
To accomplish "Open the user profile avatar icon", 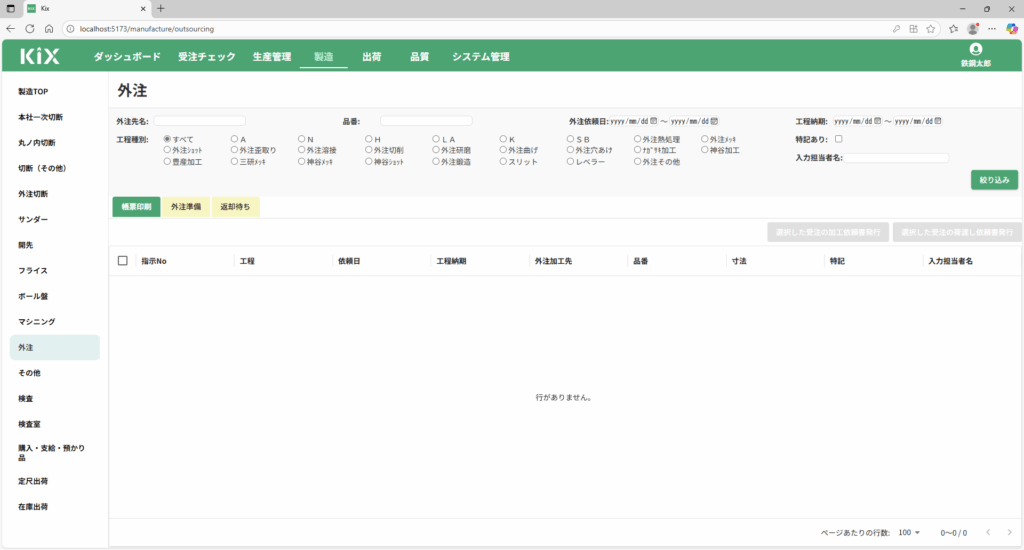I will point(975,49).
